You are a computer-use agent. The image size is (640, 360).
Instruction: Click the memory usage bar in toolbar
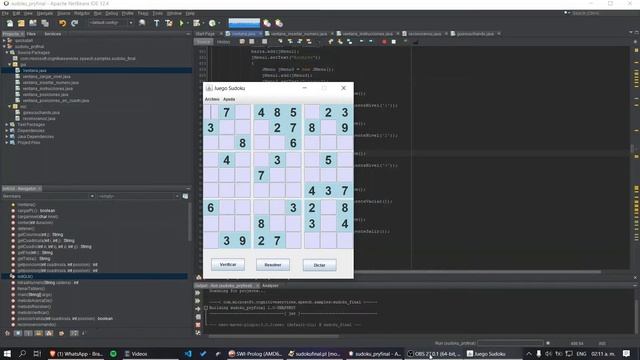[244, 23]
